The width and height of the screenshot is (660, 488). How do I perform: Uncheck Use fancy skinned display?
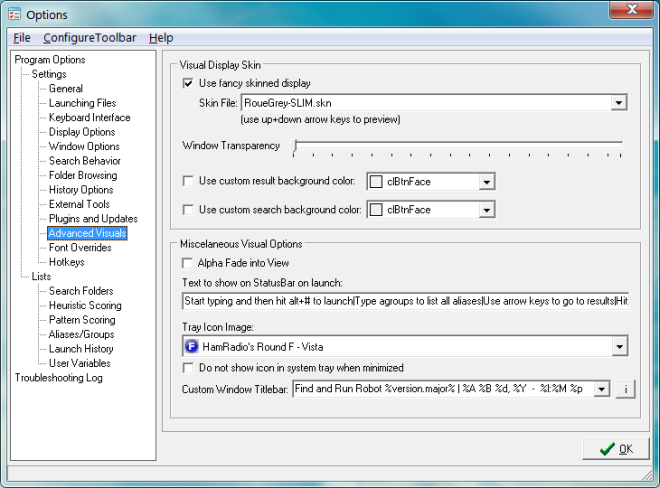click(x=189, y=83)
